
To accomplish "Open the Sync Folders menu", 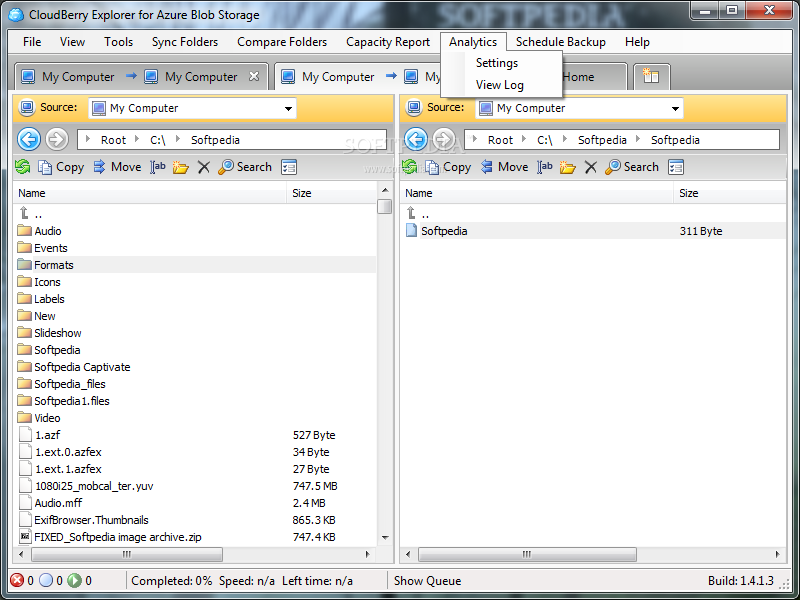I will pos(185,42).
